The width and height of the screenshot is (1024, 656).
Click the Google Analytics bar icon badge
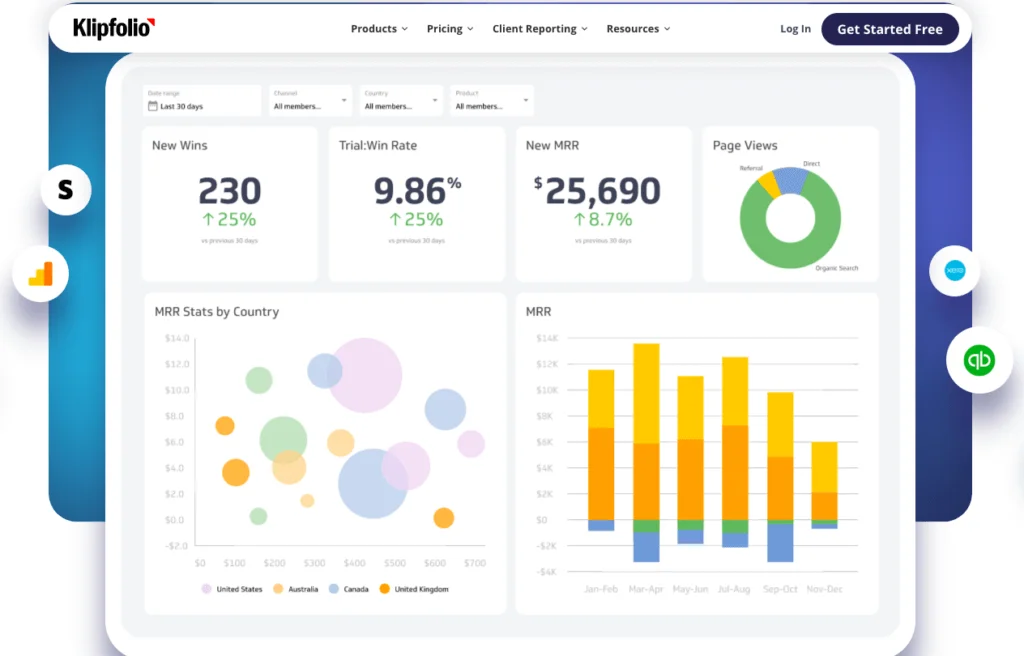(x=40, y=274)
